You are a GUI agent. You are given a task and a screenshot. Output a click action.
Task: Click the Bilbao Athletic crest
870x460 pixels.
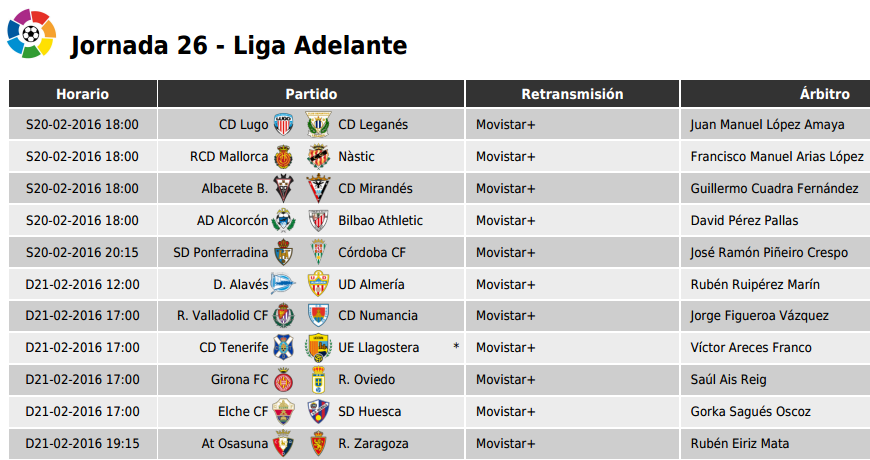pyautogui.click(x=318, y=220)
